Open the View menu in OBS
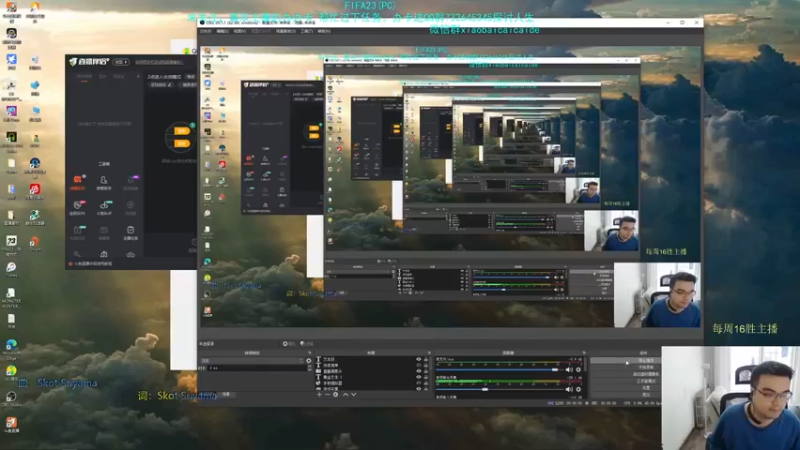Viewport: 800px width, 450px height. pyautogui.click(x=239, y=31)
